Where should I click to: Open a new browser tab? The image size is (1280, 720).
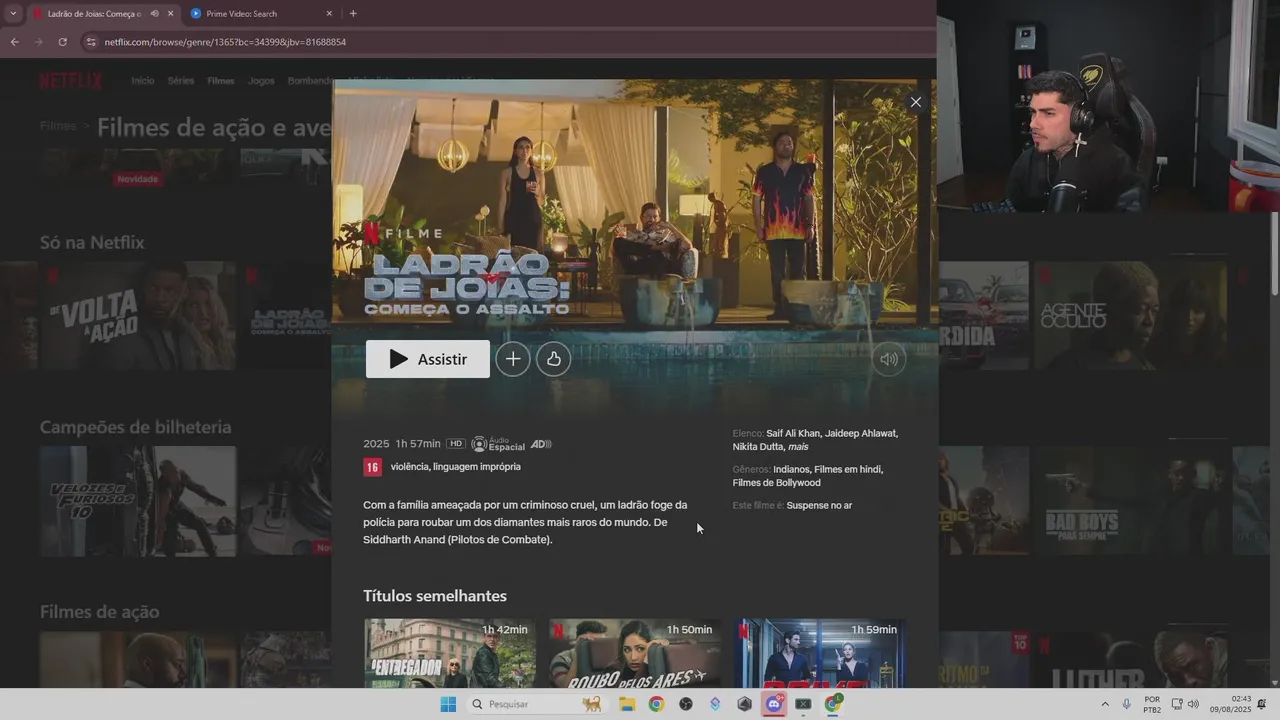[353, 14]
